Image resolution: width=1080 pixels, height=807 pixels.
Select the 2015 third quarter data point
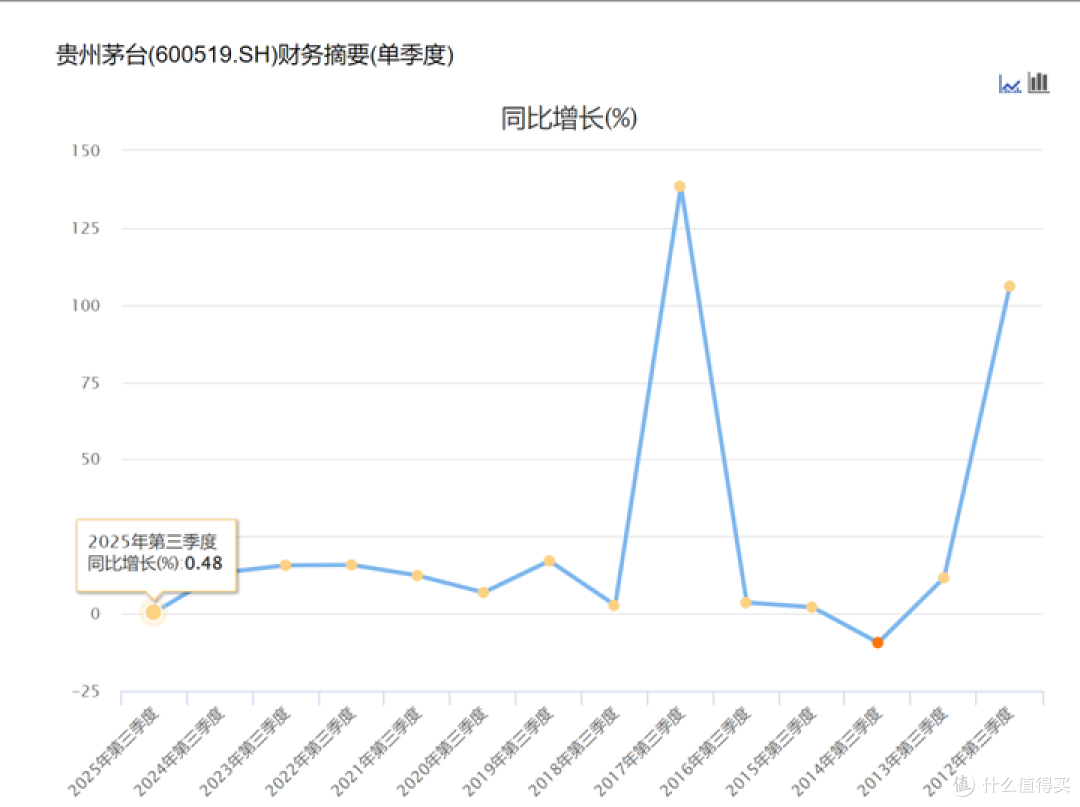coord(811,607)
